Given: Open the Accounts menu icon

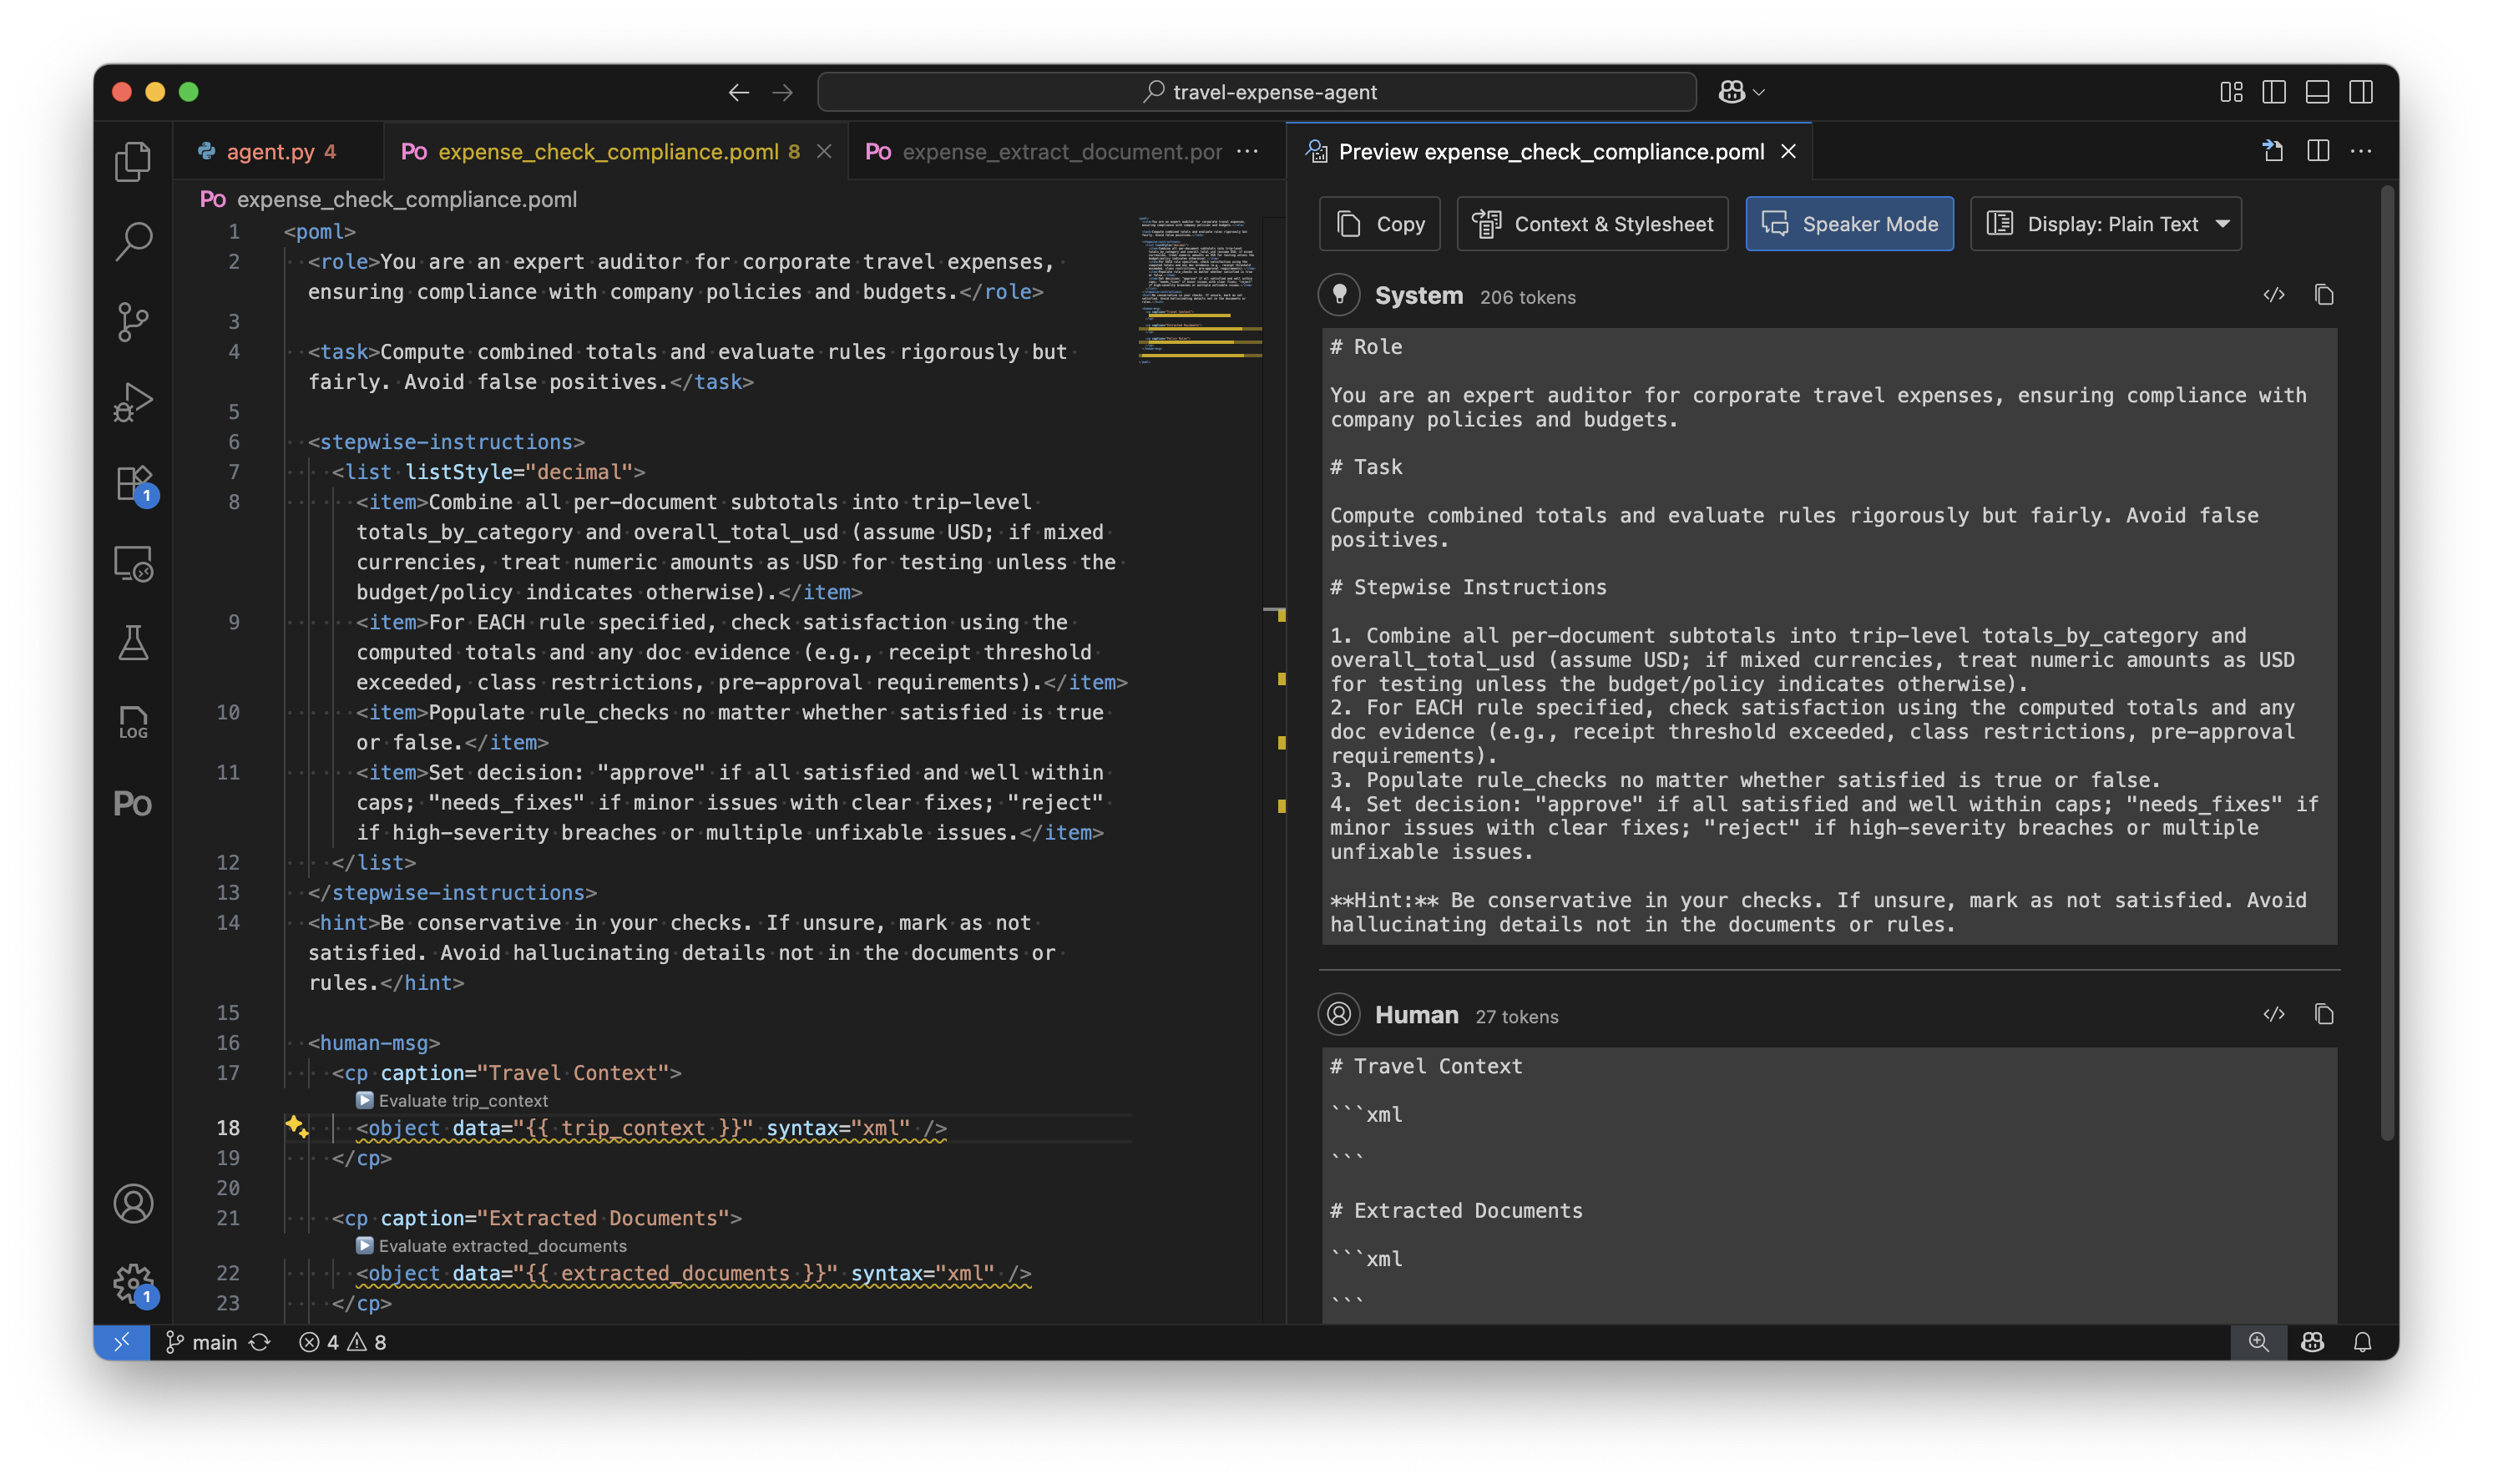Looking at the screenshot, I should point(133,1204).
